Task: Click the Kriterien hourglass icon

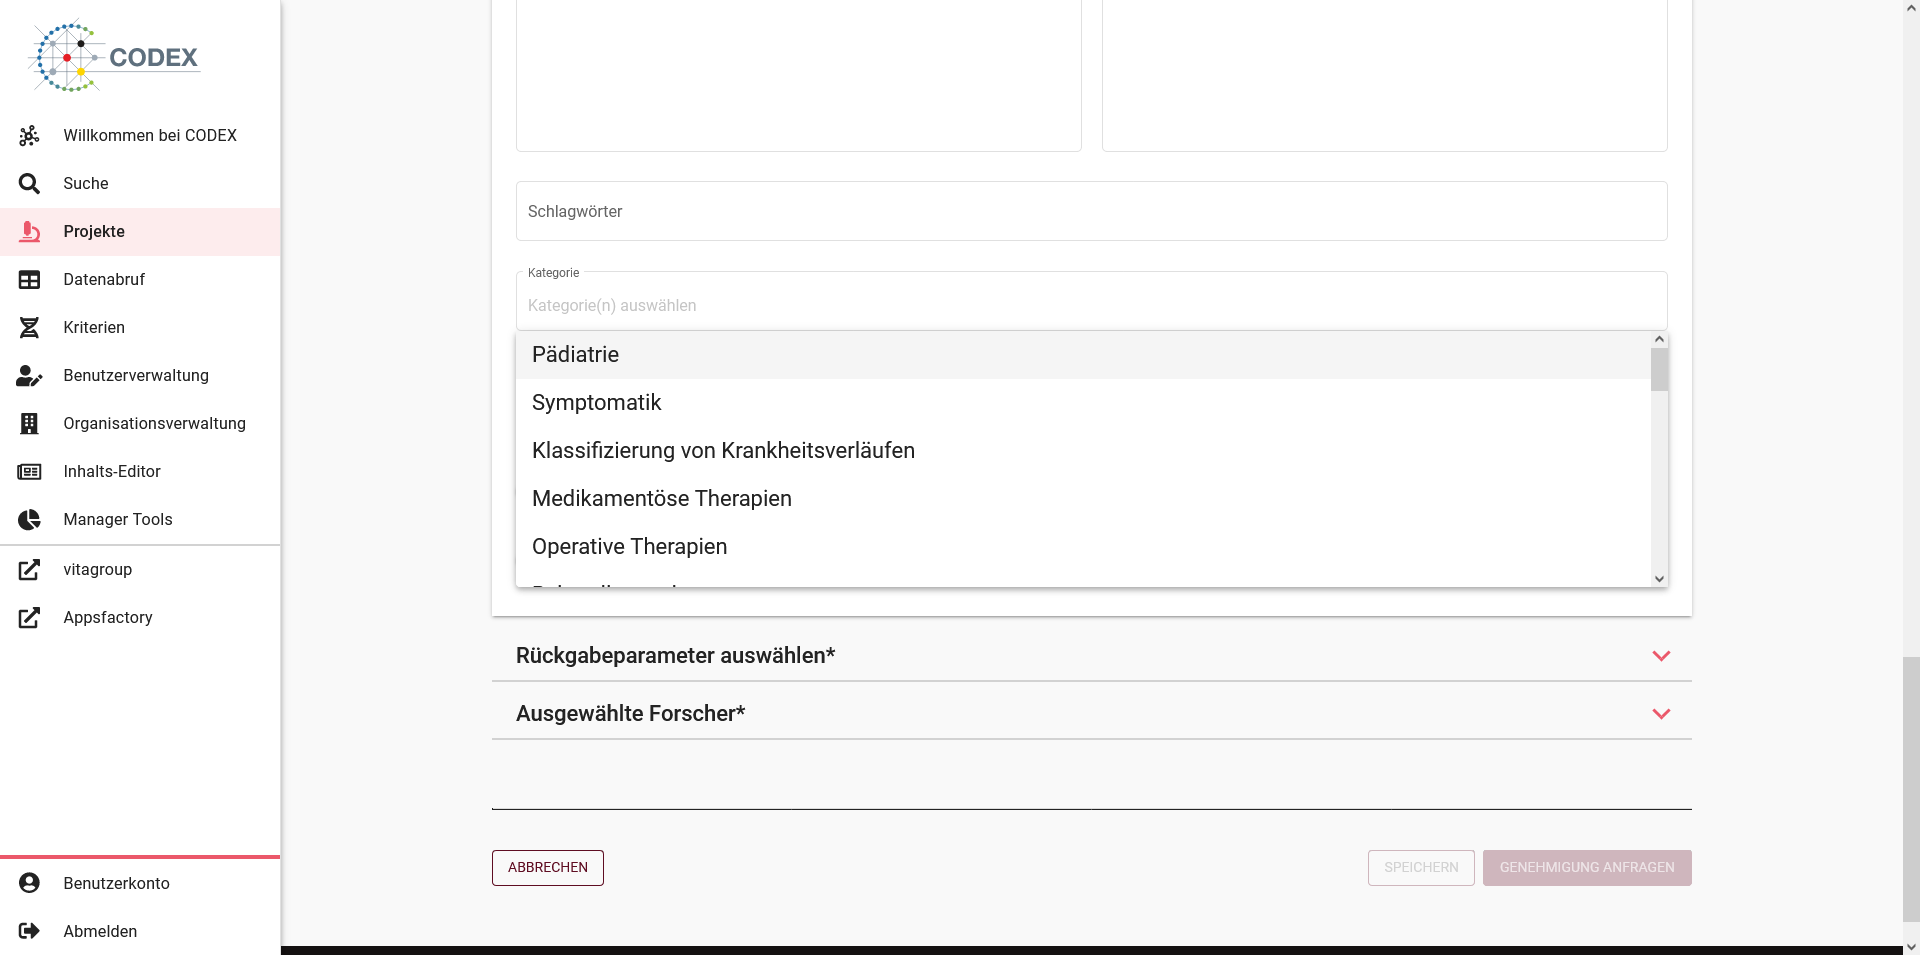Action: pyautogui.click(x=29, y=327)
